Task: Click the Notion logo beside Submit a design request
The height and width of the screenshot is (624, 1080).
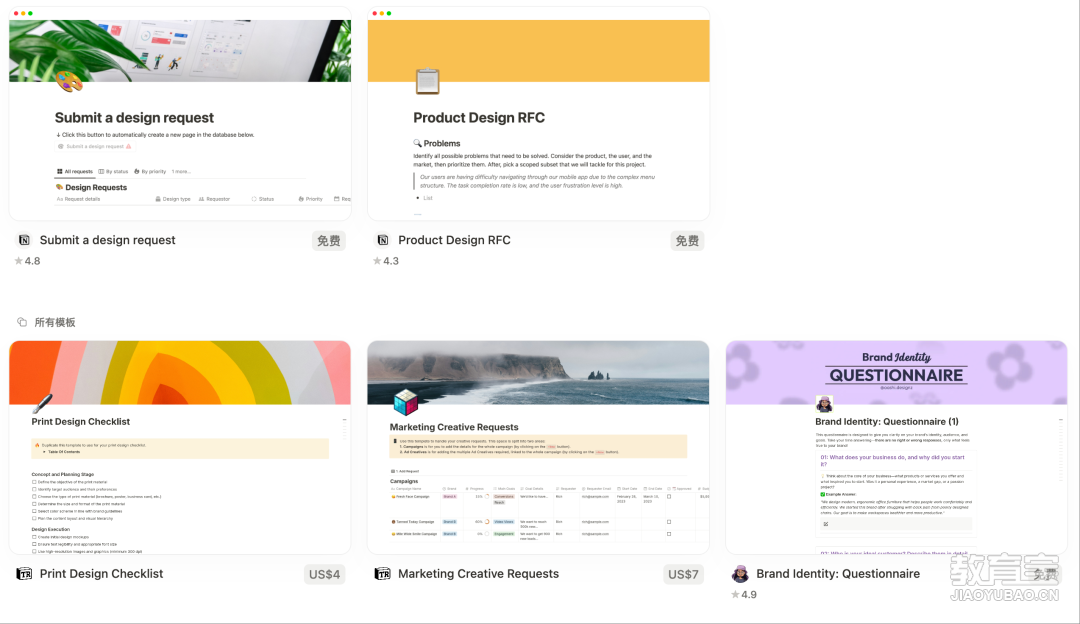Action: tap(24, 240)
